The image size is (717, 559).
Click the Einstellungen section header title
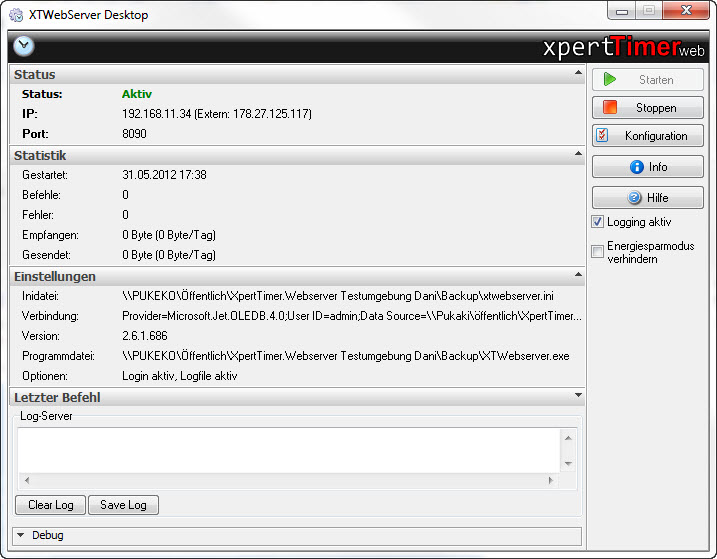pos(55,276)
